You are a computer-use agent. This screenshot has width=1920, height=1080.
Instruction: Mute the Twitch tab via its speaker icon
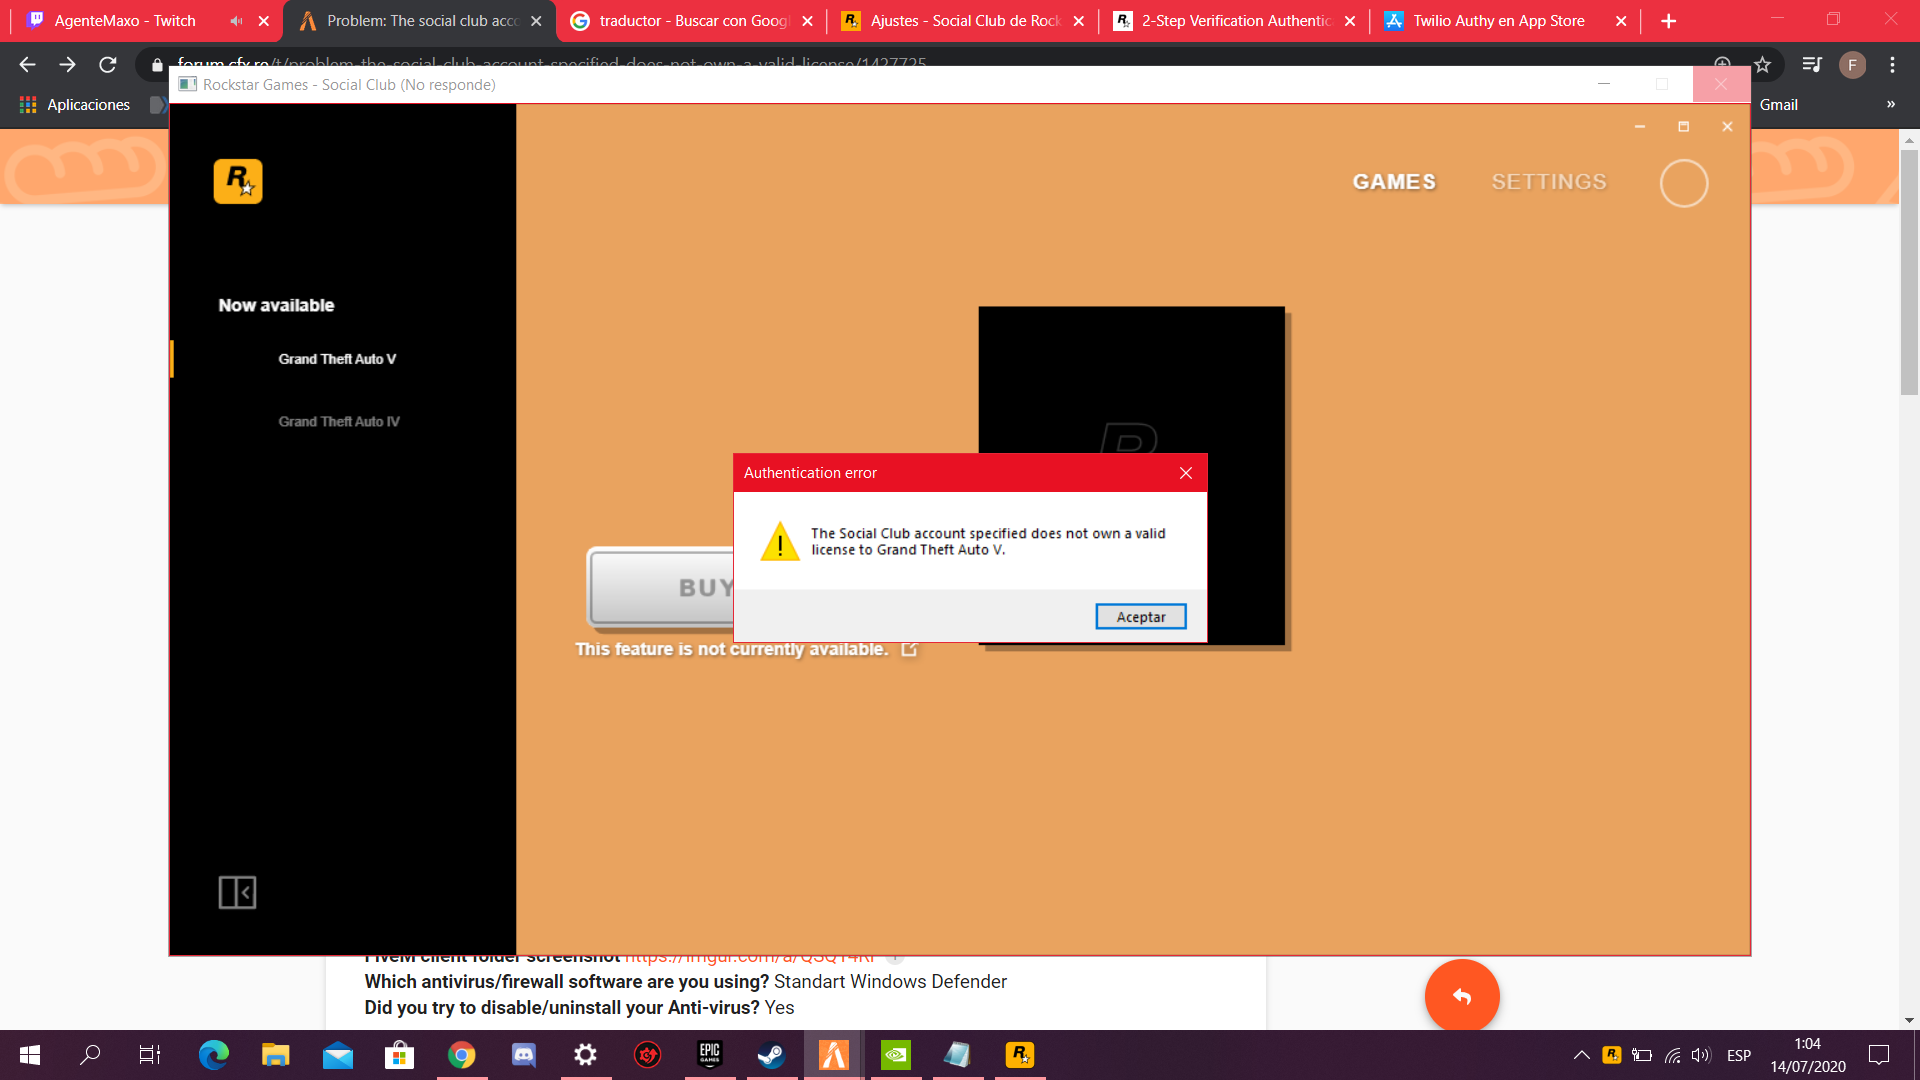pos(236,21)
